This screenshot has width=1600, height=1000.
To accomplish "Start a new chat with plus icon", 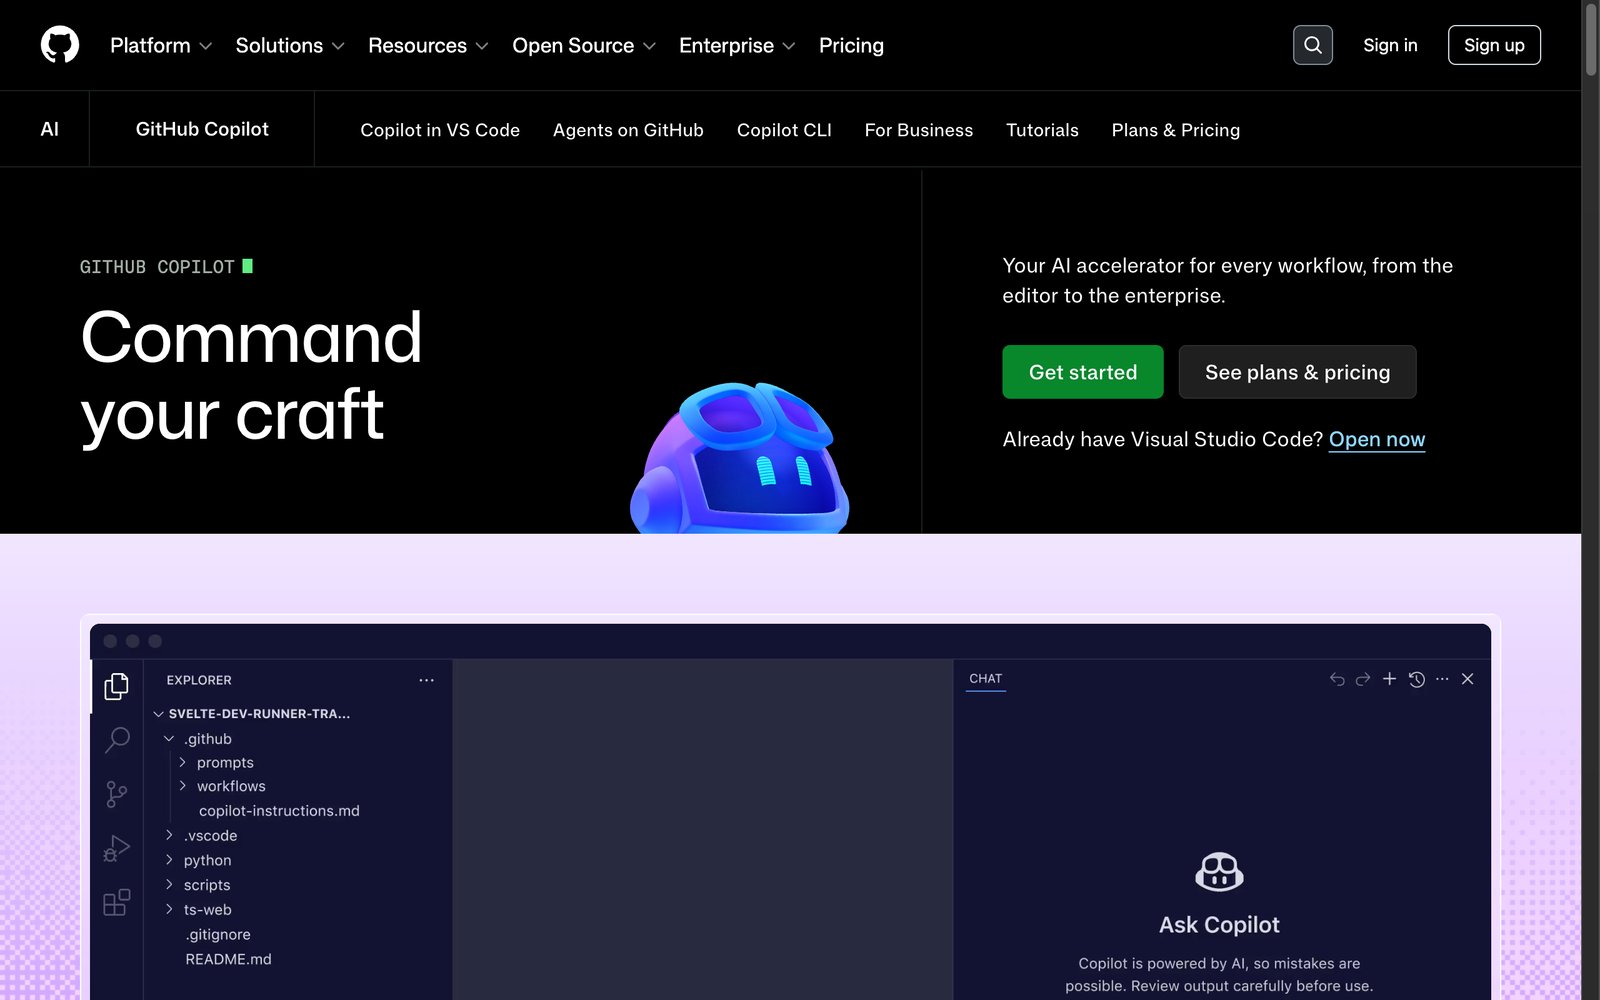I will 1389,679.
